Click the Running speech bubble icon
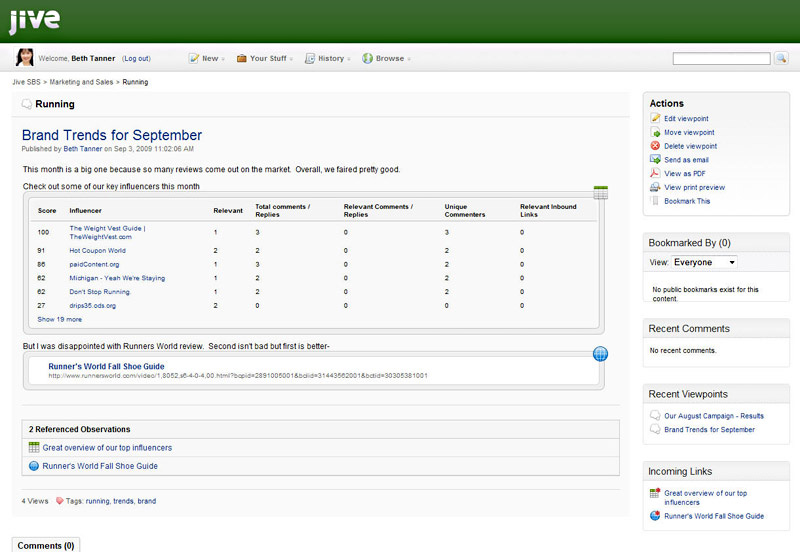 pyautogui.click(x=27, y=104)
